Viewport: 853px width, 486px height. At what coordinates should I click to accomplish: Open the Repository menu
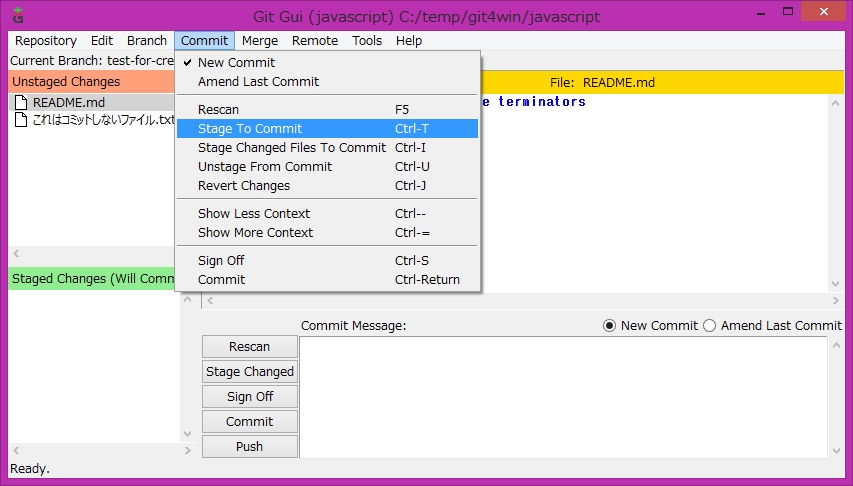(46, 41)
